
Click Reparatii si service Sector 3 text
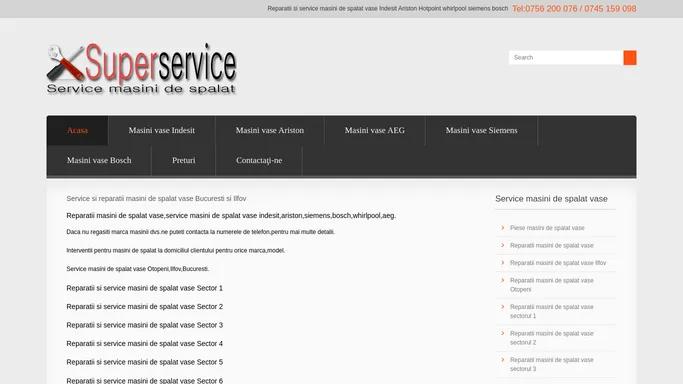point(145,325)
